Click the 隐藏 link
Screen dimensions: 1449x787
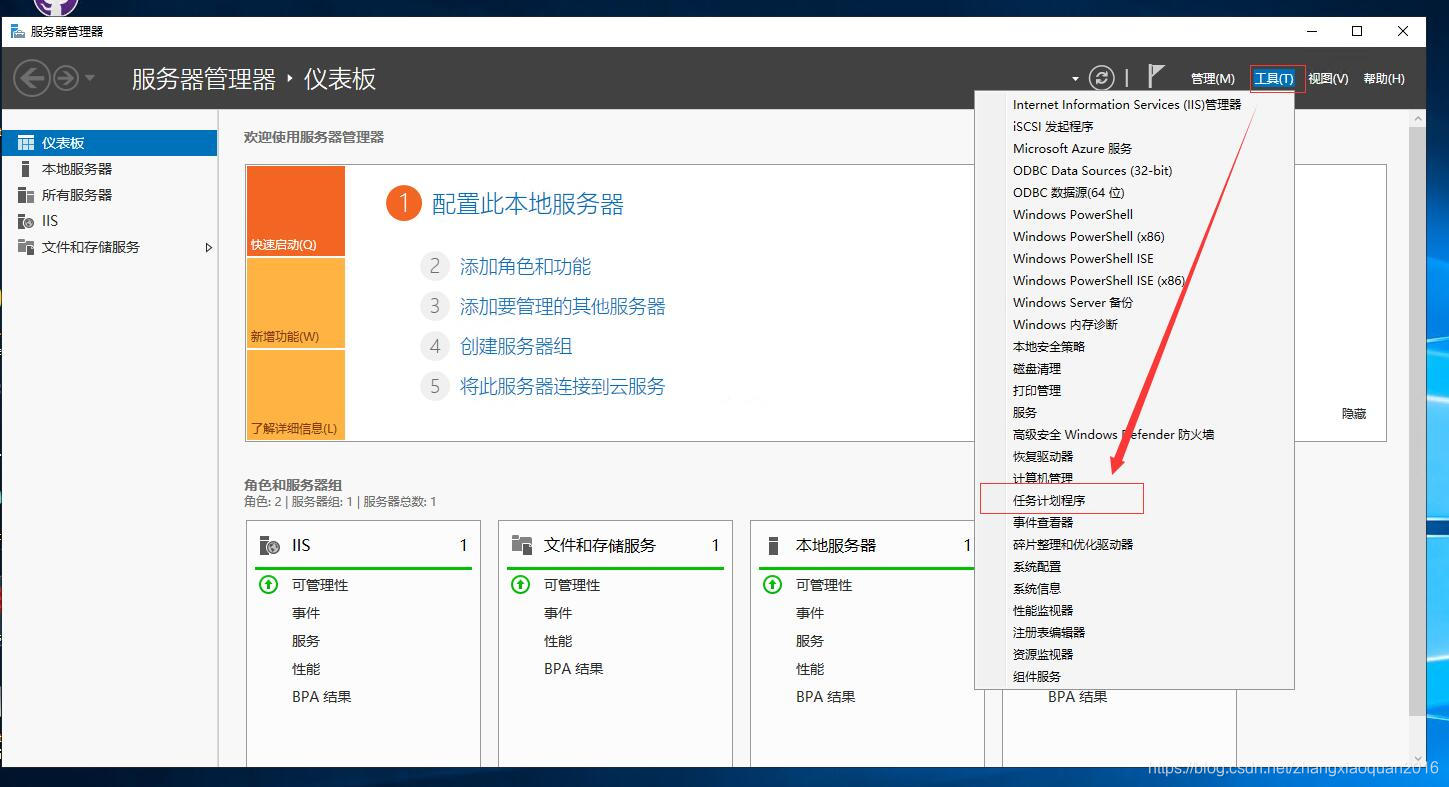(1354, 414)
